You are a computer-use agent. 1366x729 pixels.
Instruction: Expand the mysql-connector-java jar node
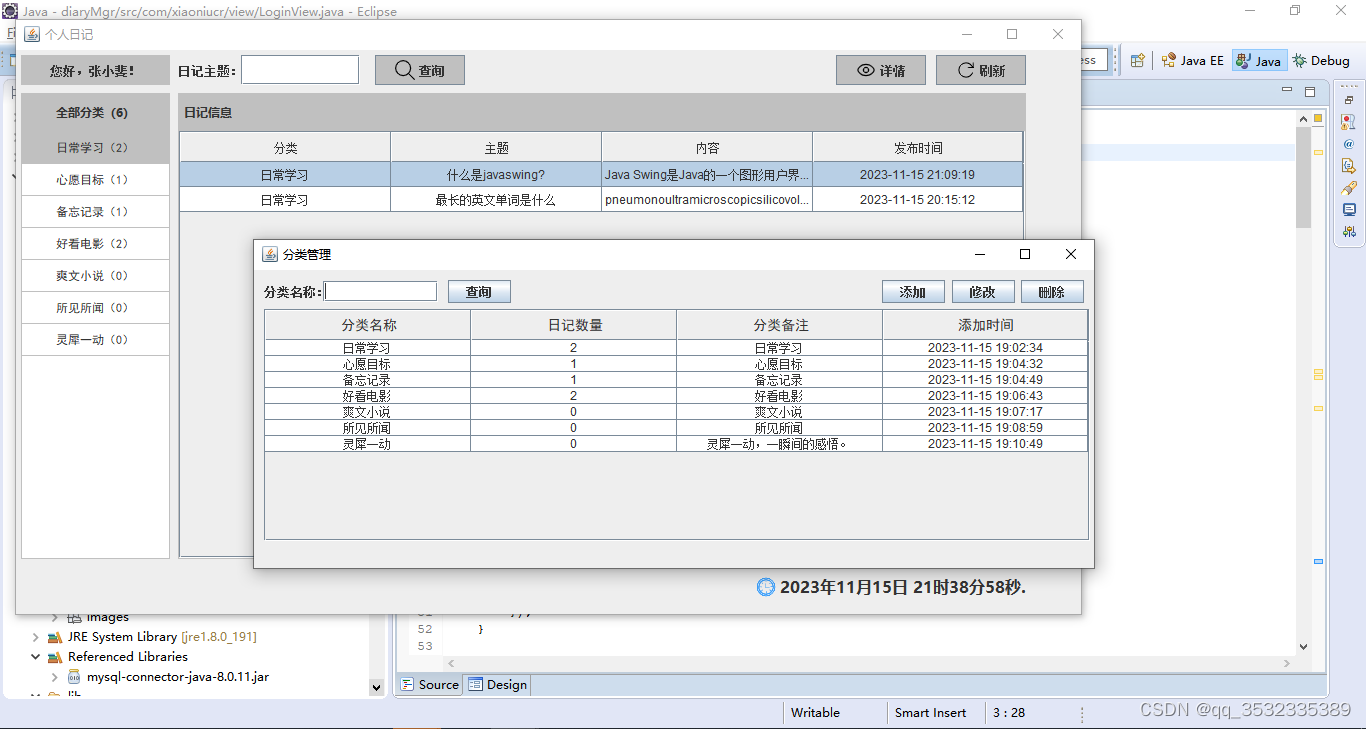tap(54, 677)
